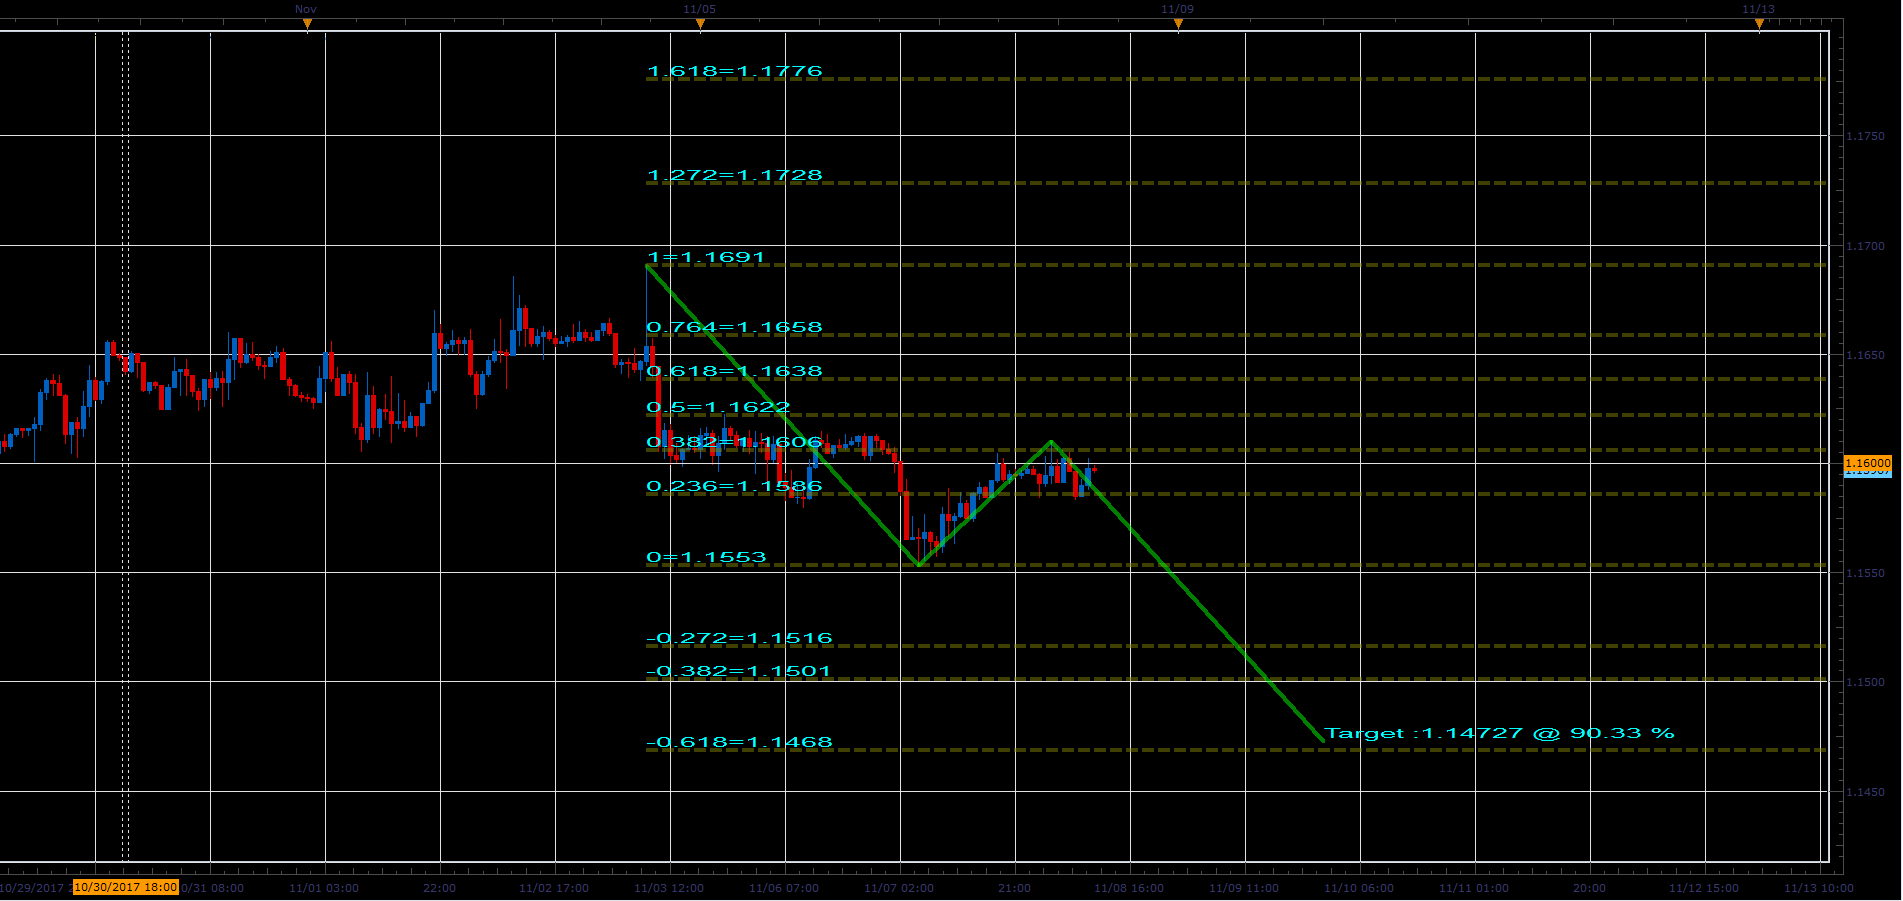Click the 11/13 10:00 time axis label
Image resolution: width=1903 pixels, height=901 pixels.
tap(1819, 888)
